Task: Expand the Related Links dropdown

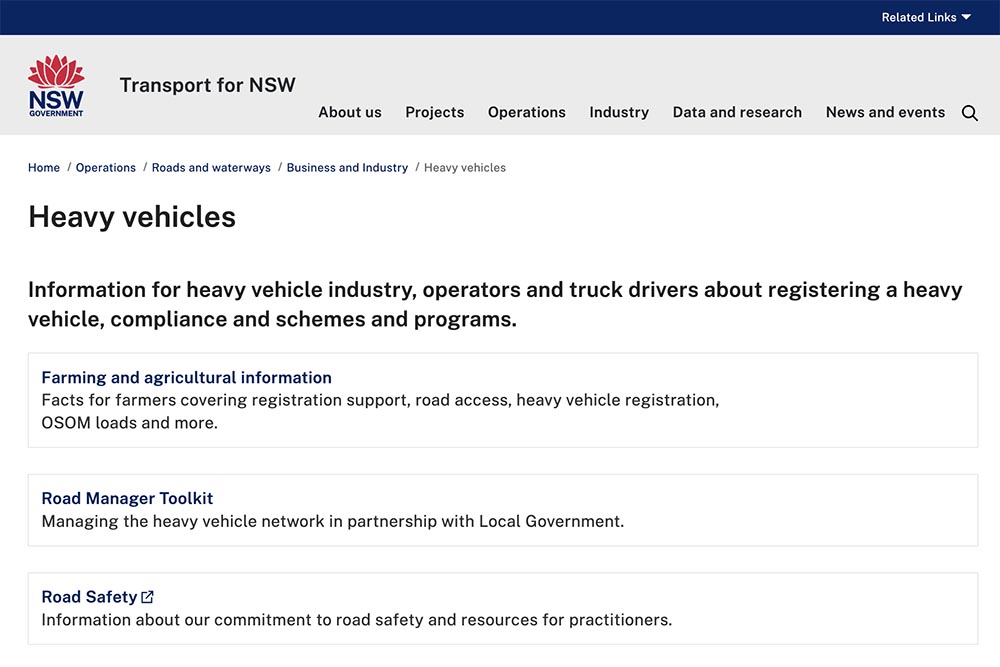Action: pos(925,17)
